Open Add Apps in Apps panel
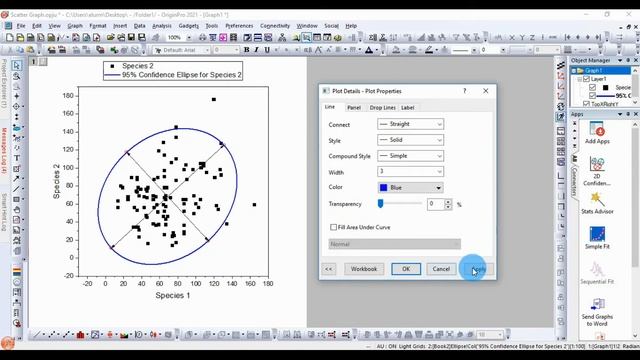Viewport: 640px width, 360px height. click(x=597, y=133)
